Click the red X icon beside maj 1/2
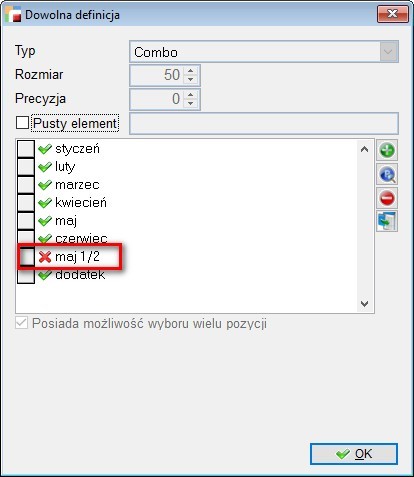The image size is (414, 477). pos(45,257)
